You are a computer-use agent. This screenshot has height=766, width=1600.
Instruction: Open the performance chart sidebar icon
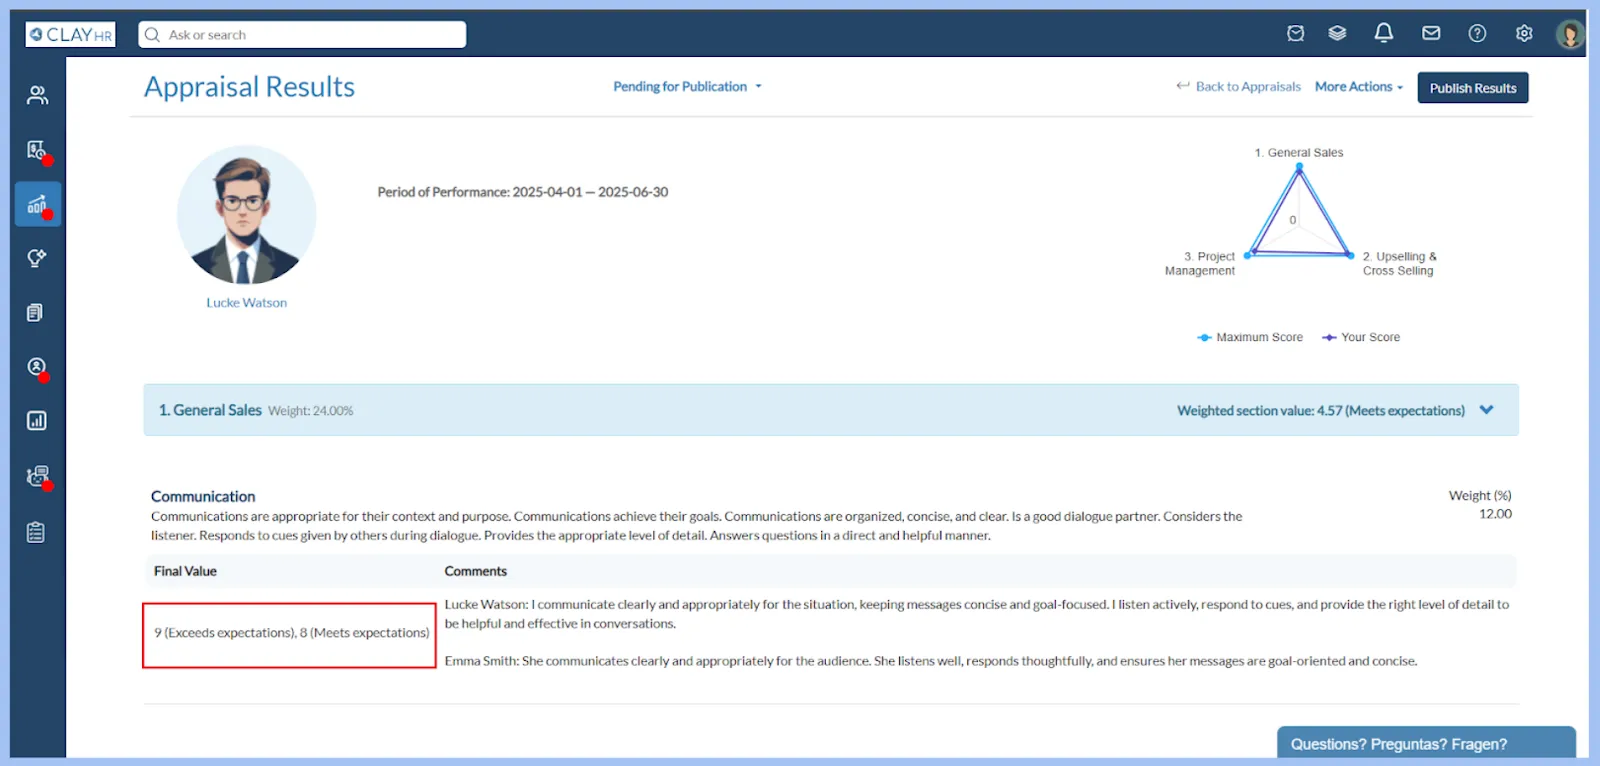coord(38,204)
